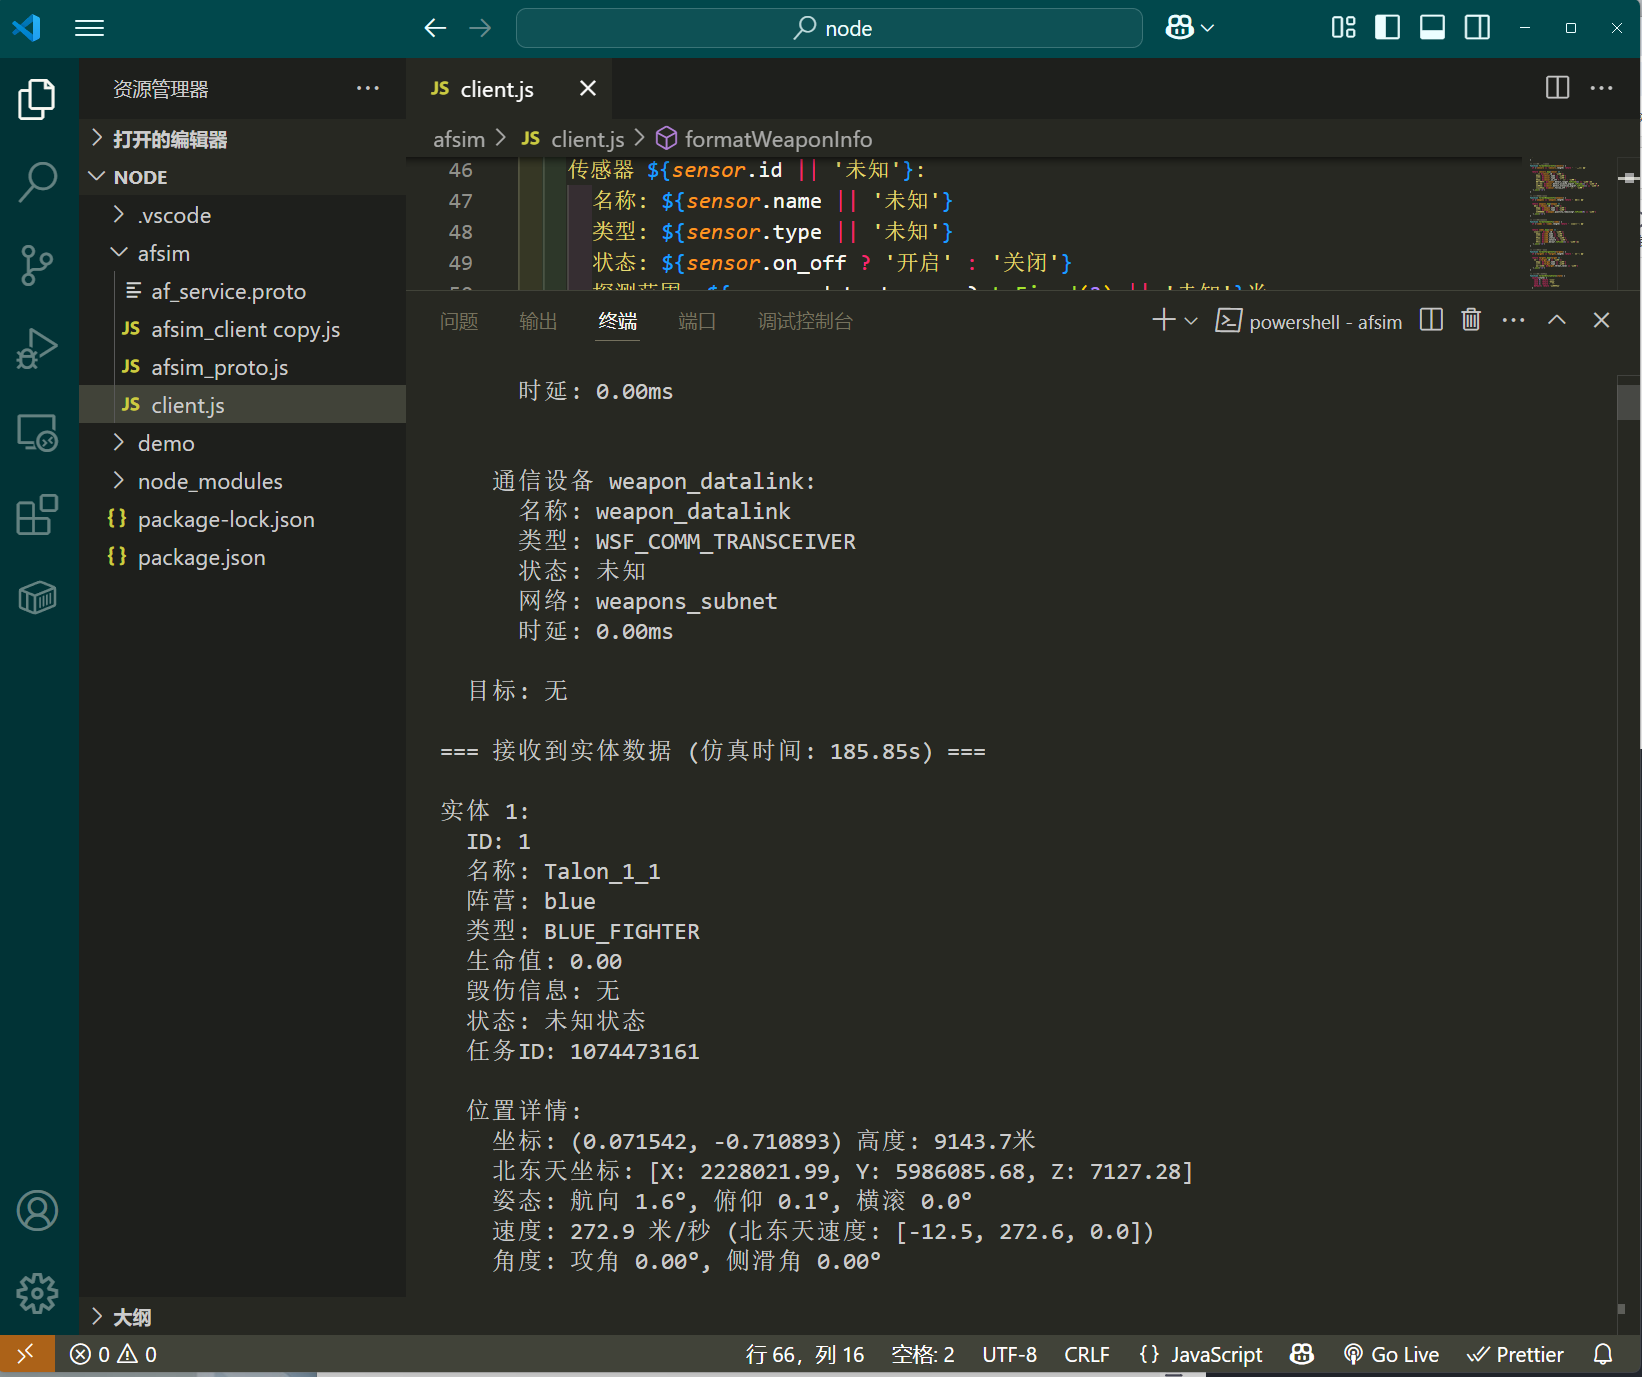Open Run and Debug view
The image size is (1642, 1377).
[37, 349]
